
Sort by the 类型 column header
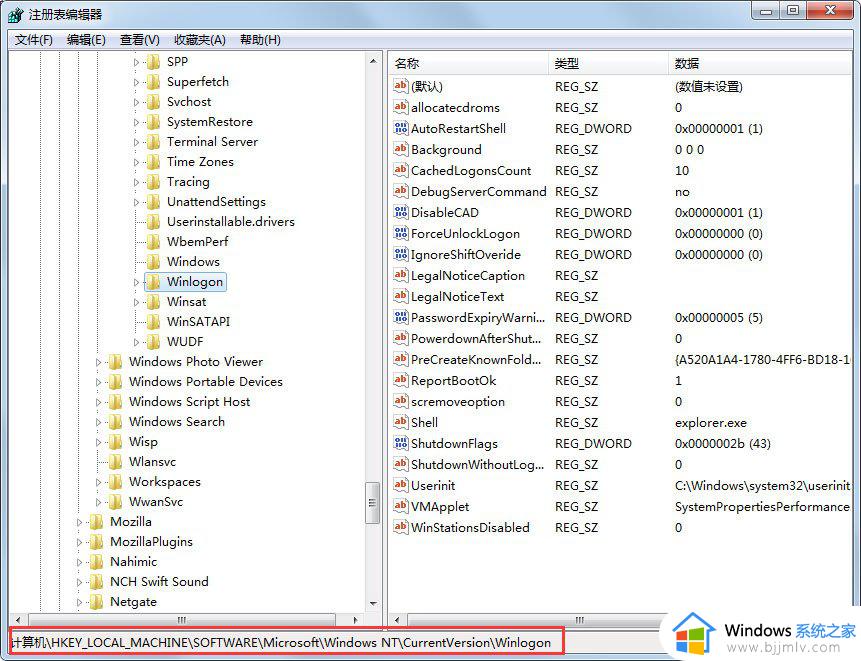[x=608, y=63]
